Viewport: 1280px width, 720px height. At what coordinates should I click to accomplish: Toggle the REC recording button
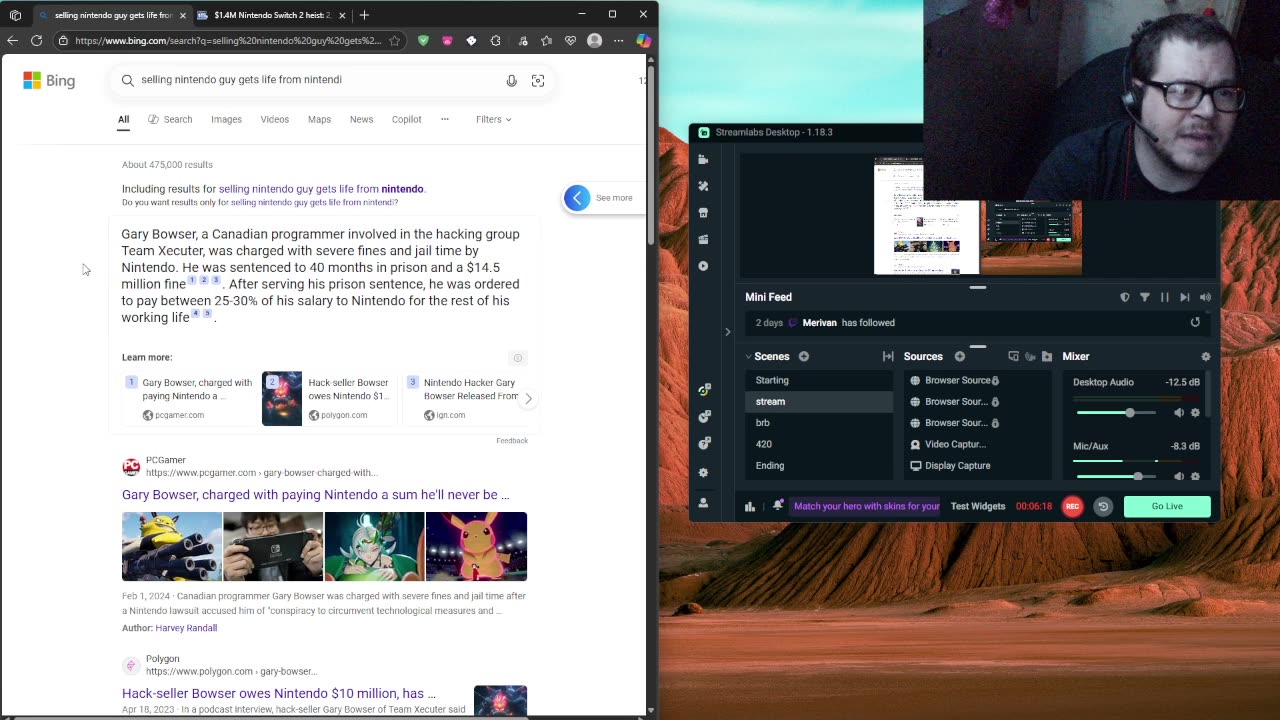[x=1072, y=506]
